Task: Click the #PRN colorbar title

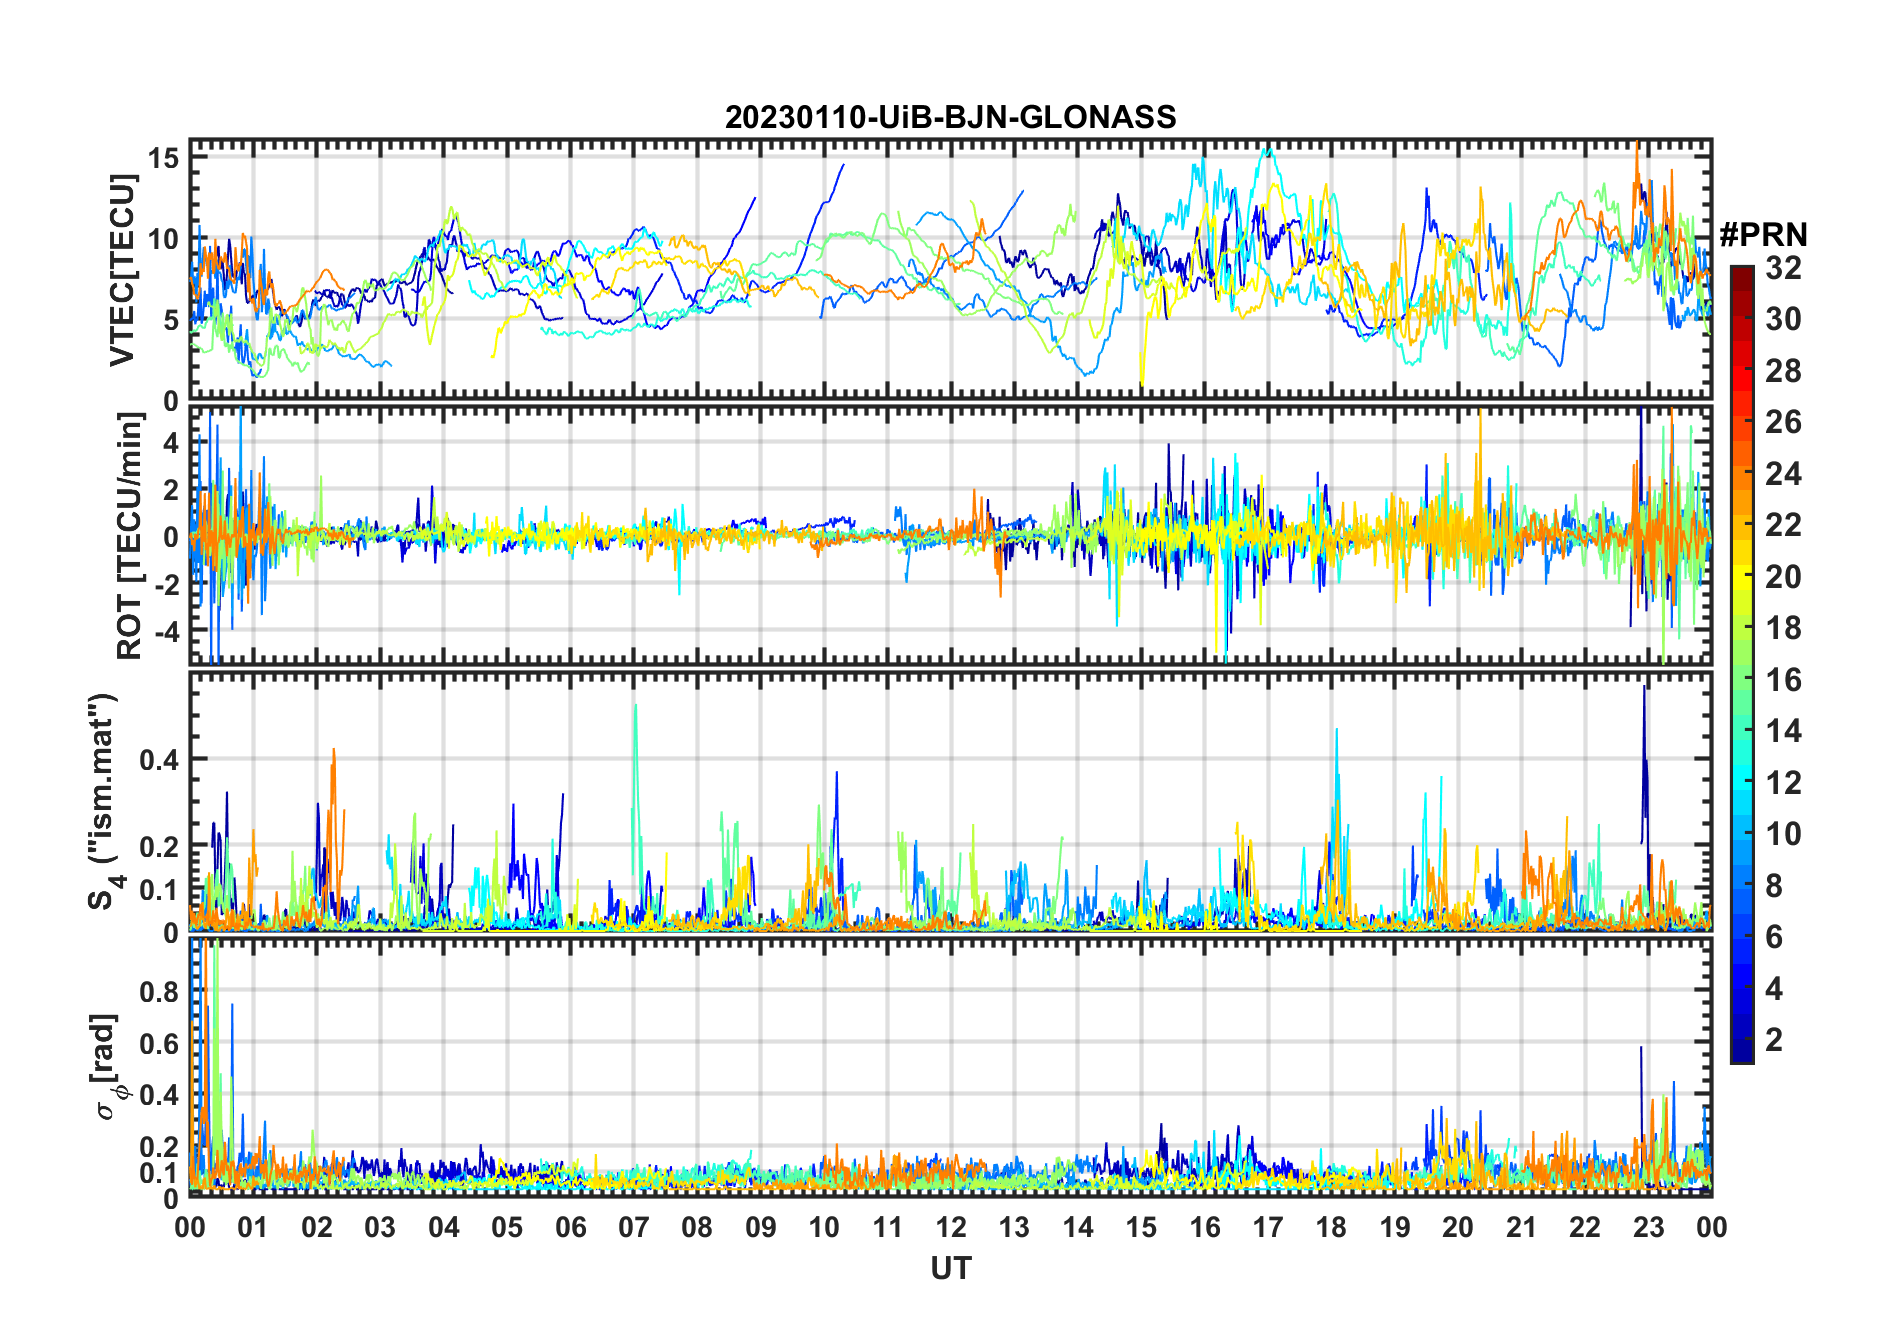Action: point(1763,235)
